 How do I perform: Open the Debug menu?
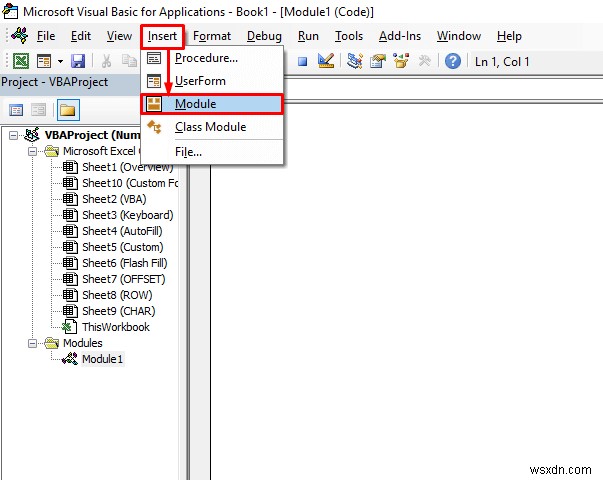(264, 36)
